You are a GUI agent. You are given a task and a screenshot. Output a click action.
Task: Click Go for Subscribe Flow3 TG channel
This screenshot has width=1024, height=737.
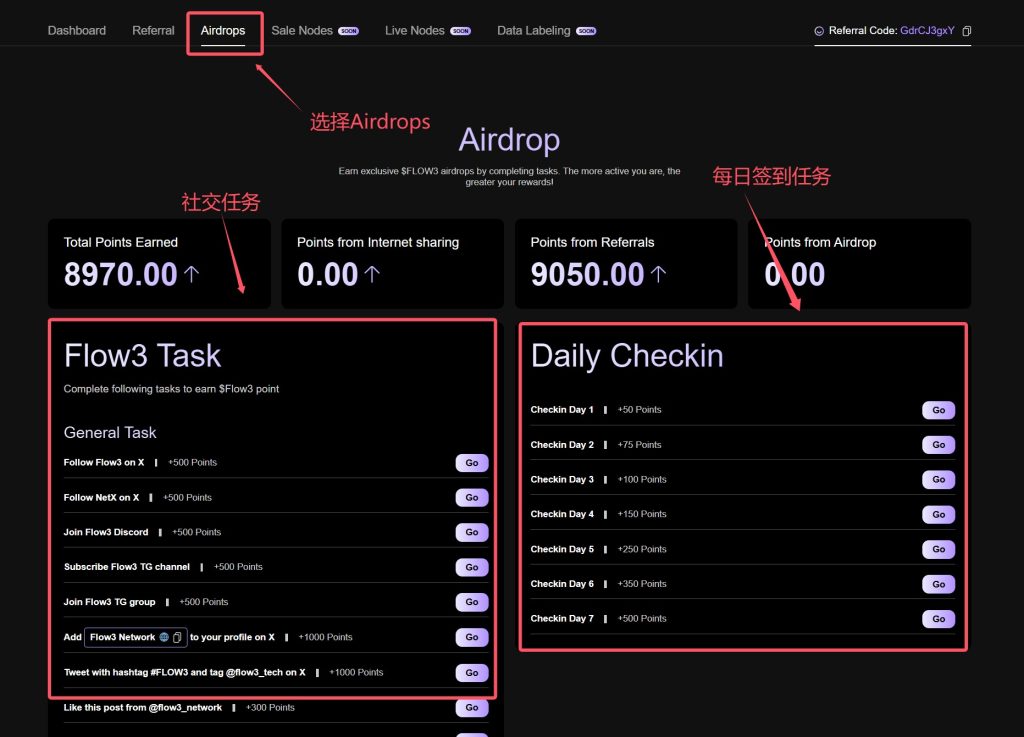tap(472, 567)
